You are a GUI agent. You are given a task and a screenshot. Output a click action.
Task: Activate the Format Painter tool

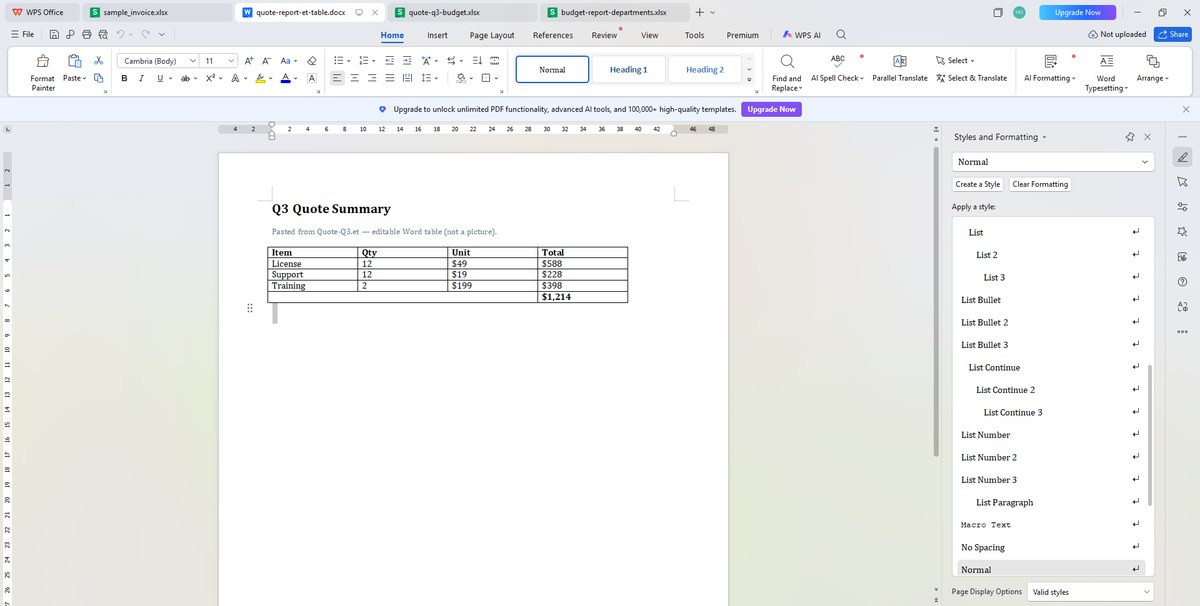click(42, 71)
